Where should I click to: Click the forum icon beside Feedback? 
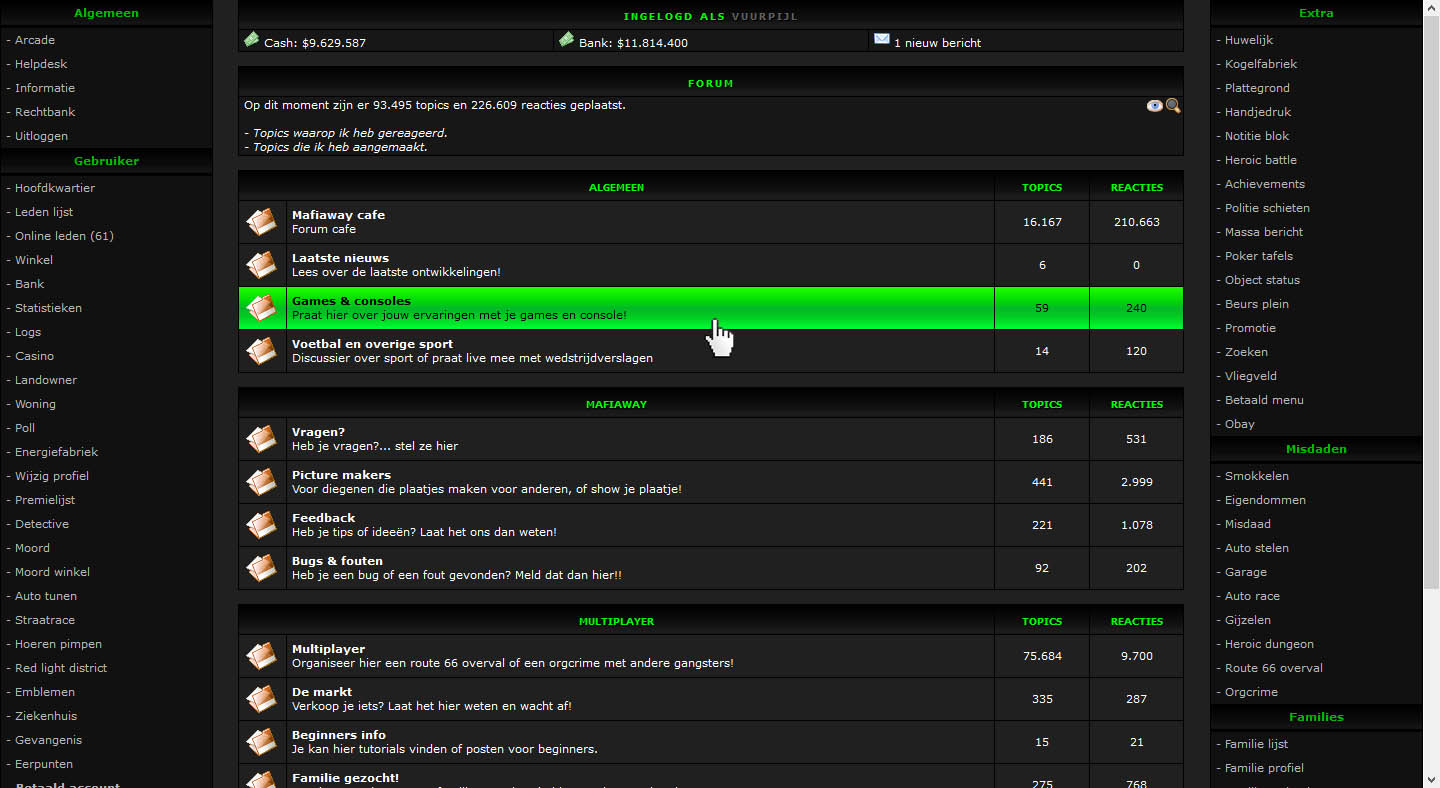tap(262, 525)
